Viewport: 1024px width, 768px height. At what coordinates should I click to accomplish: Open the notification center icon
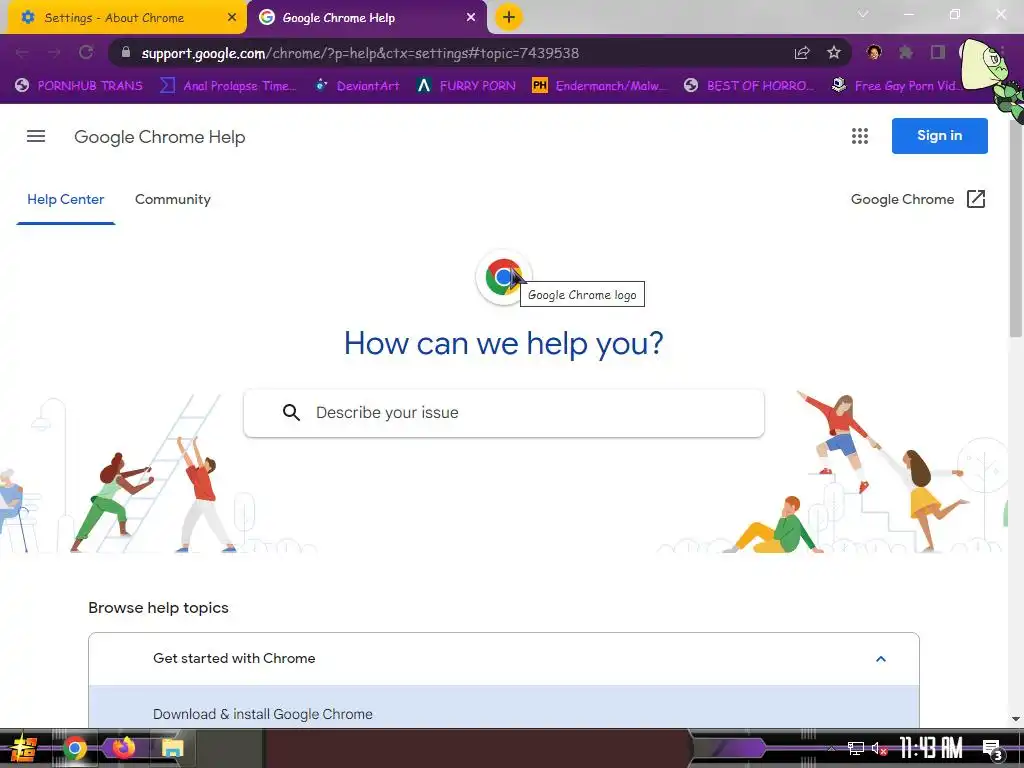[993, 749]
